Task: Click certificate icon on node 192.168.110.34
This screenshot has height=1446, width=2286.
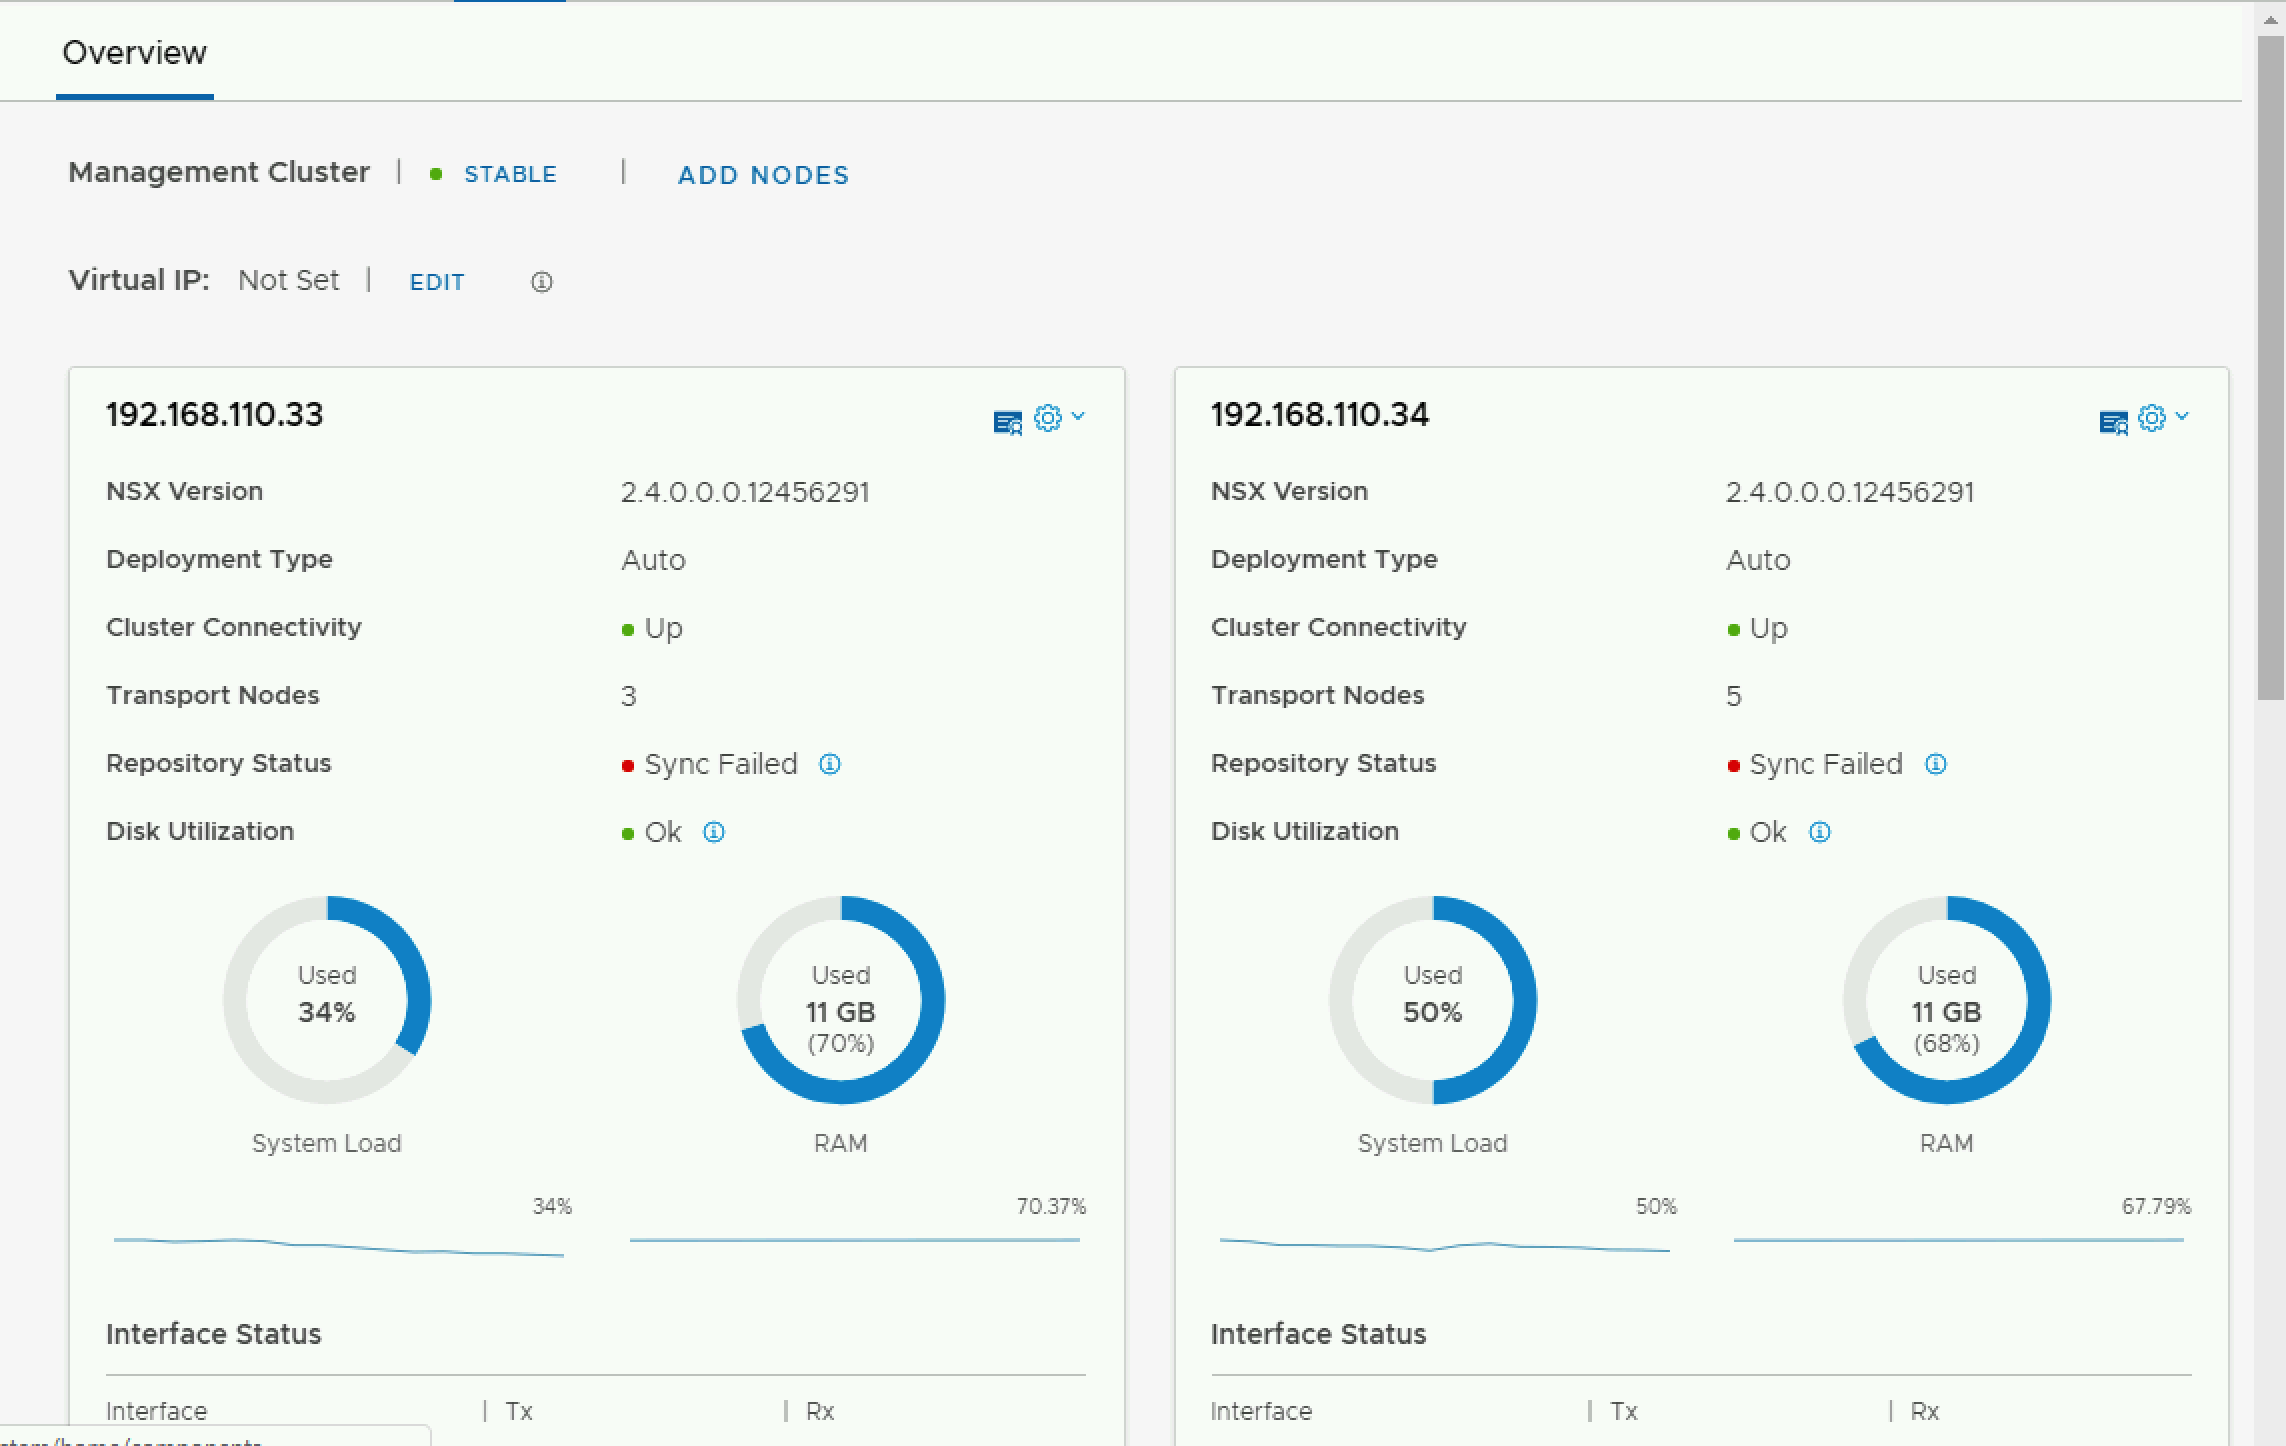Action: 2112,422
